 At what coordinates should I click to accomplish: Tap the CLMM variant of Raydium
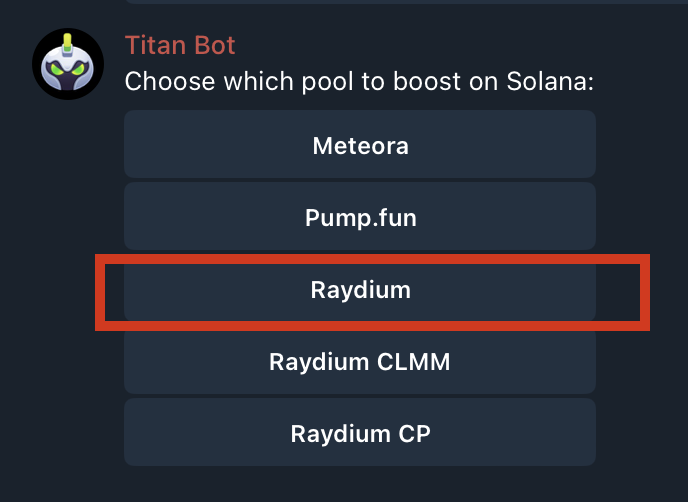360,361
